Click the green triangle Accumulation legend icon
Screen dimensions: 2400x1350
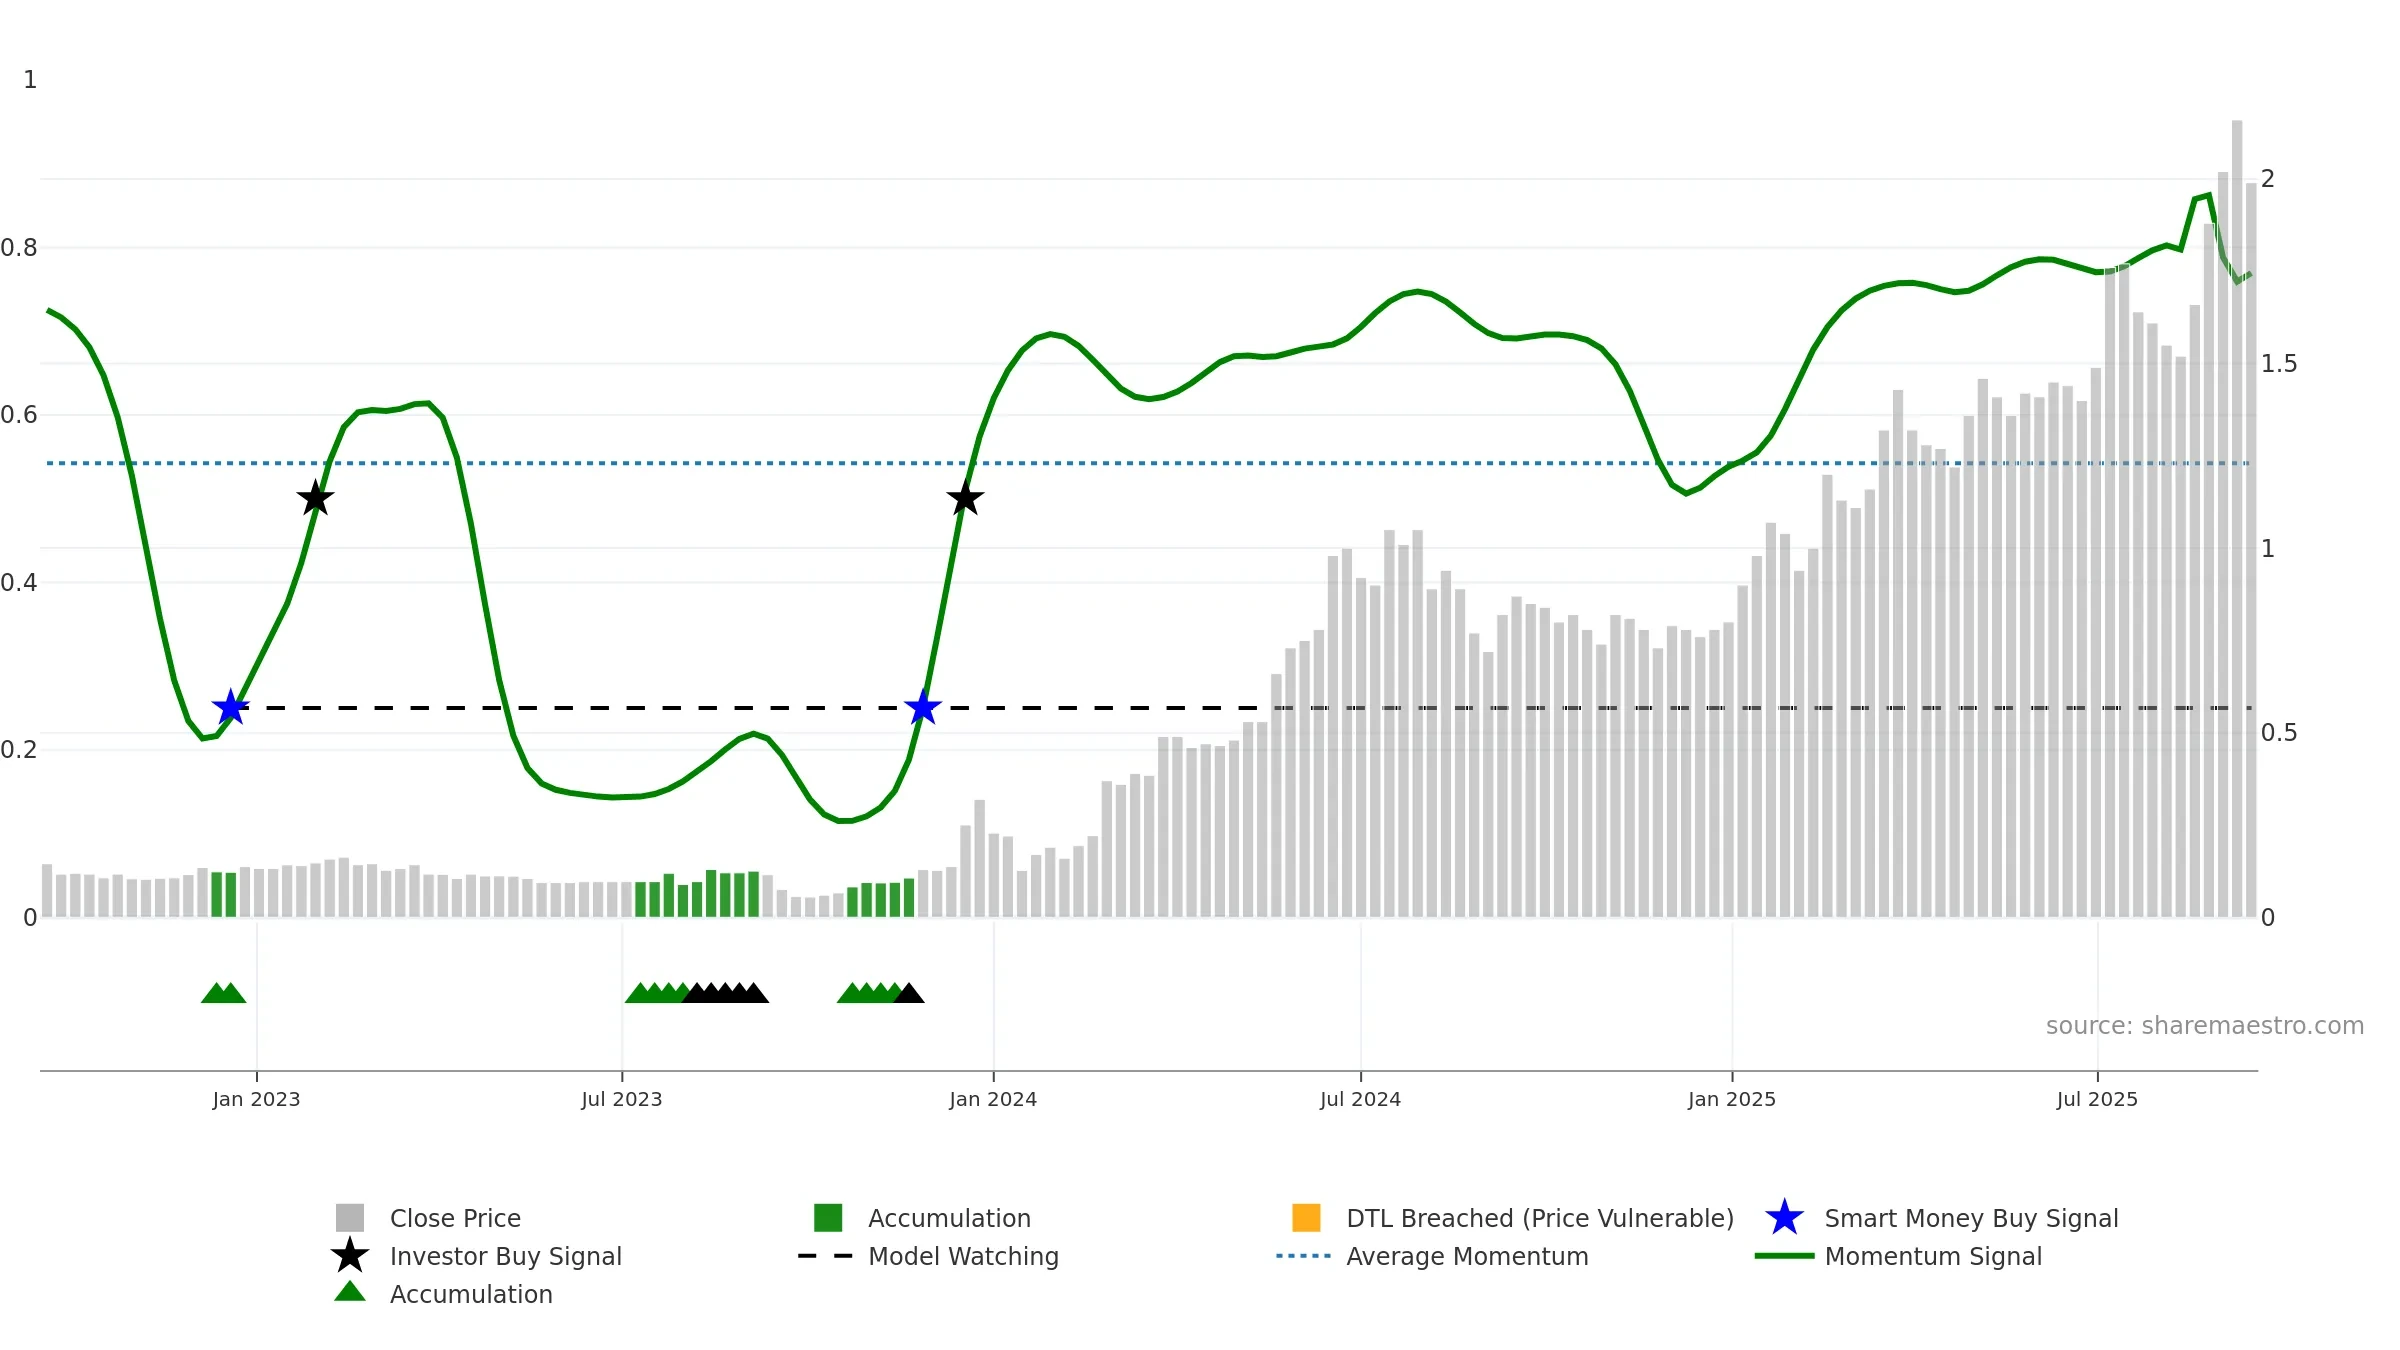point(350,1291)
